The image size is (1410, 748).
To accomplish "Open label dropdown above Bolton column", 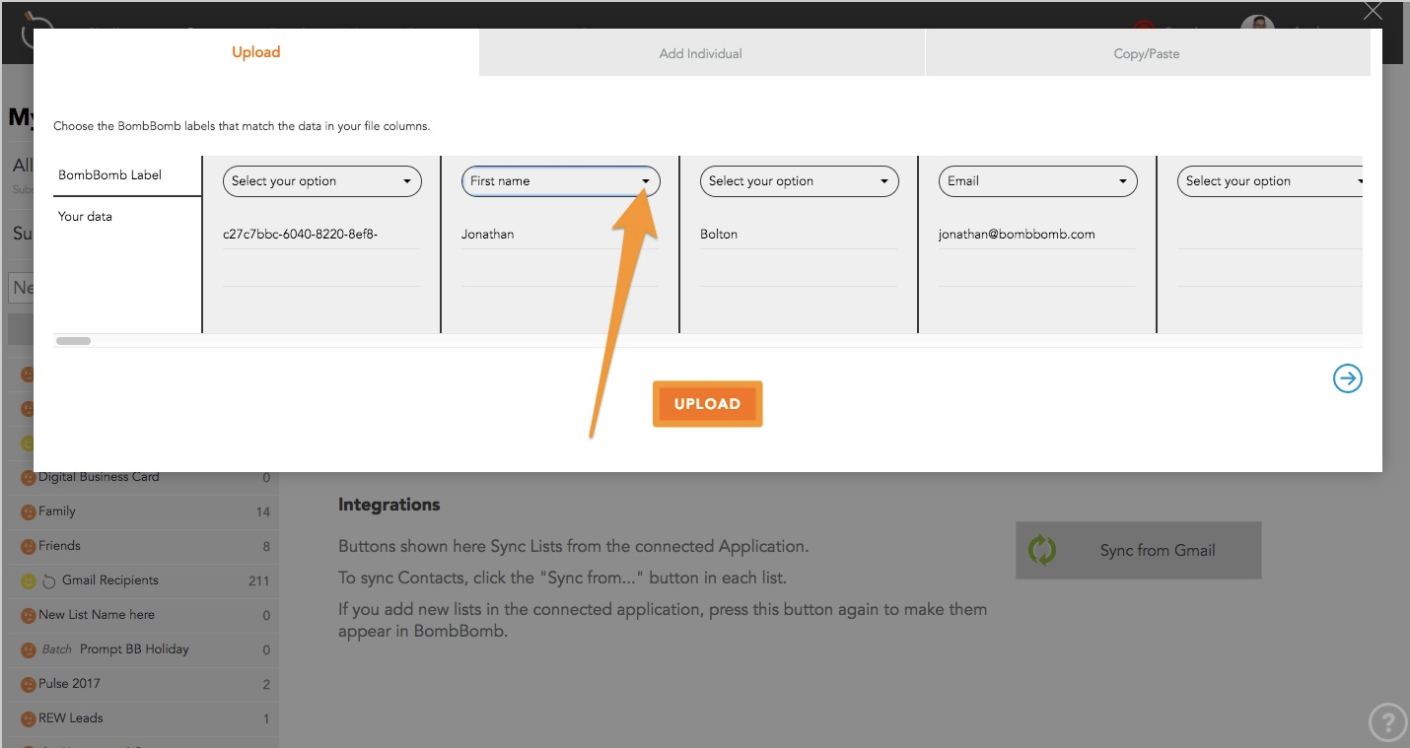I will click(x=799, y=181).
